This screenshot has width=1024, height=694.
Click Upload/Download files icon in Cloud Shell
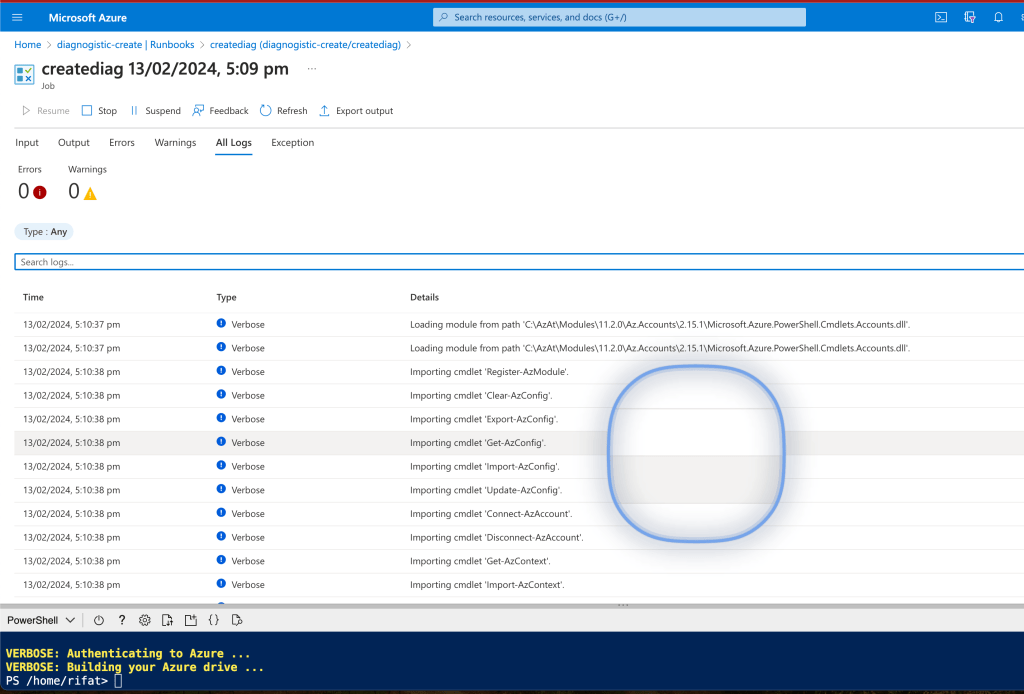point(167,620)
